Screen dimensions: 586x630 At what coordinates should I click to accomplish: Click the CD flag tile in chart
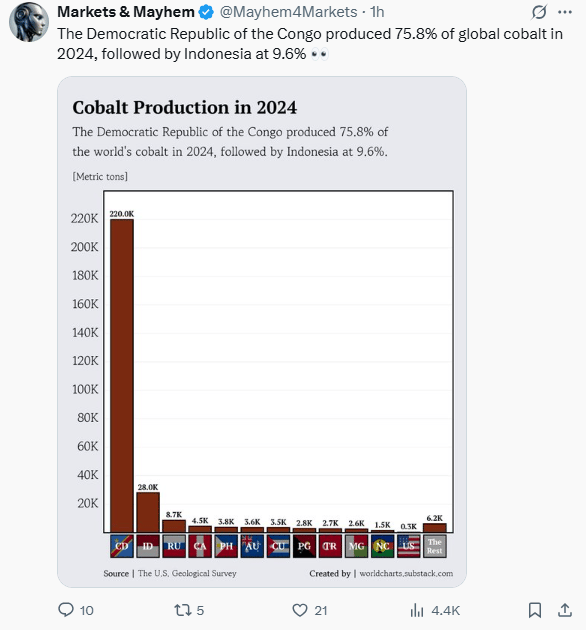[122, 546]
